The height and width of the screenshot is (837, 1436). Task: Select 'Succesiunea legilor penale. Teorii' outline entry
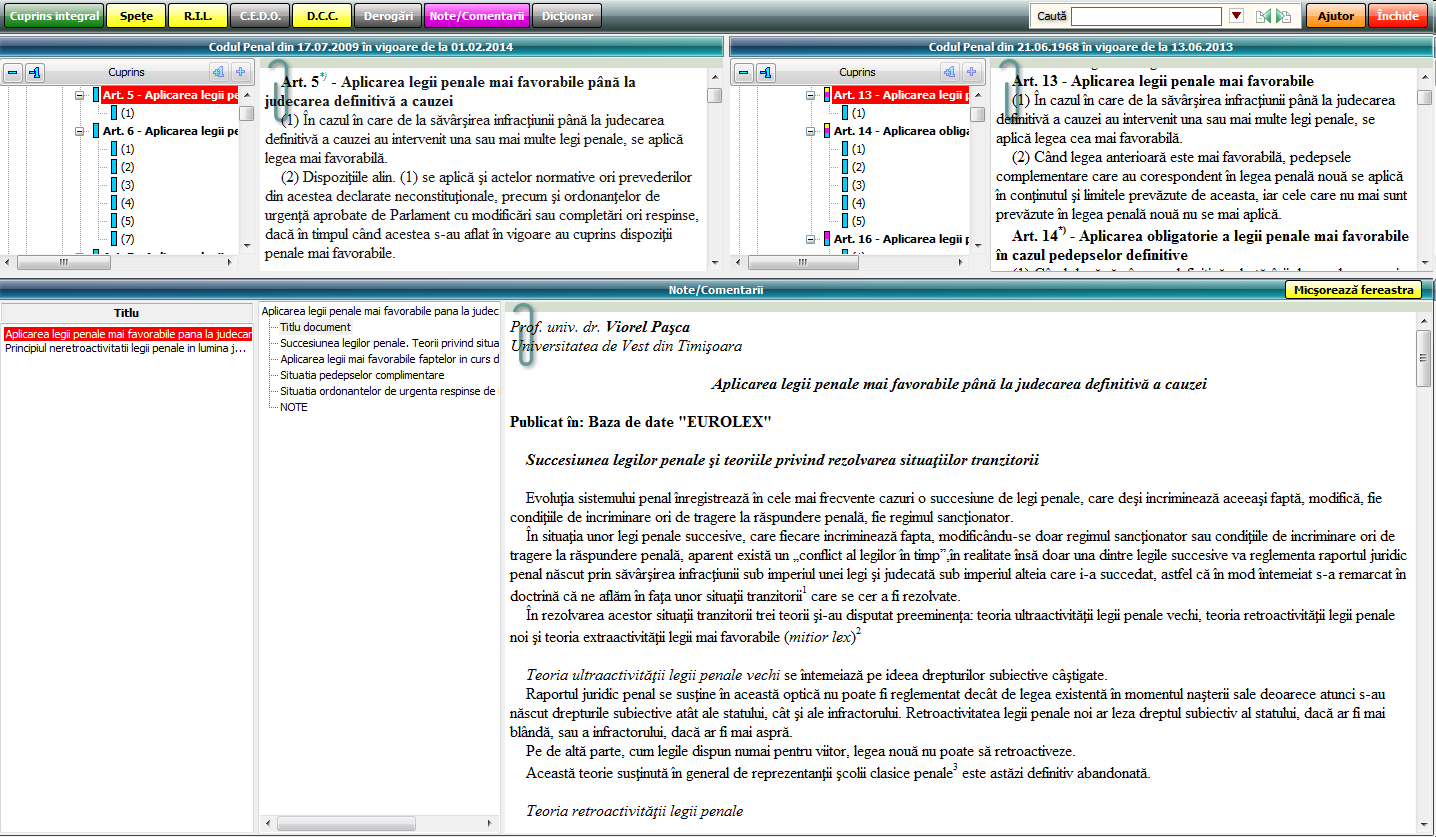[x=389, y=343]
